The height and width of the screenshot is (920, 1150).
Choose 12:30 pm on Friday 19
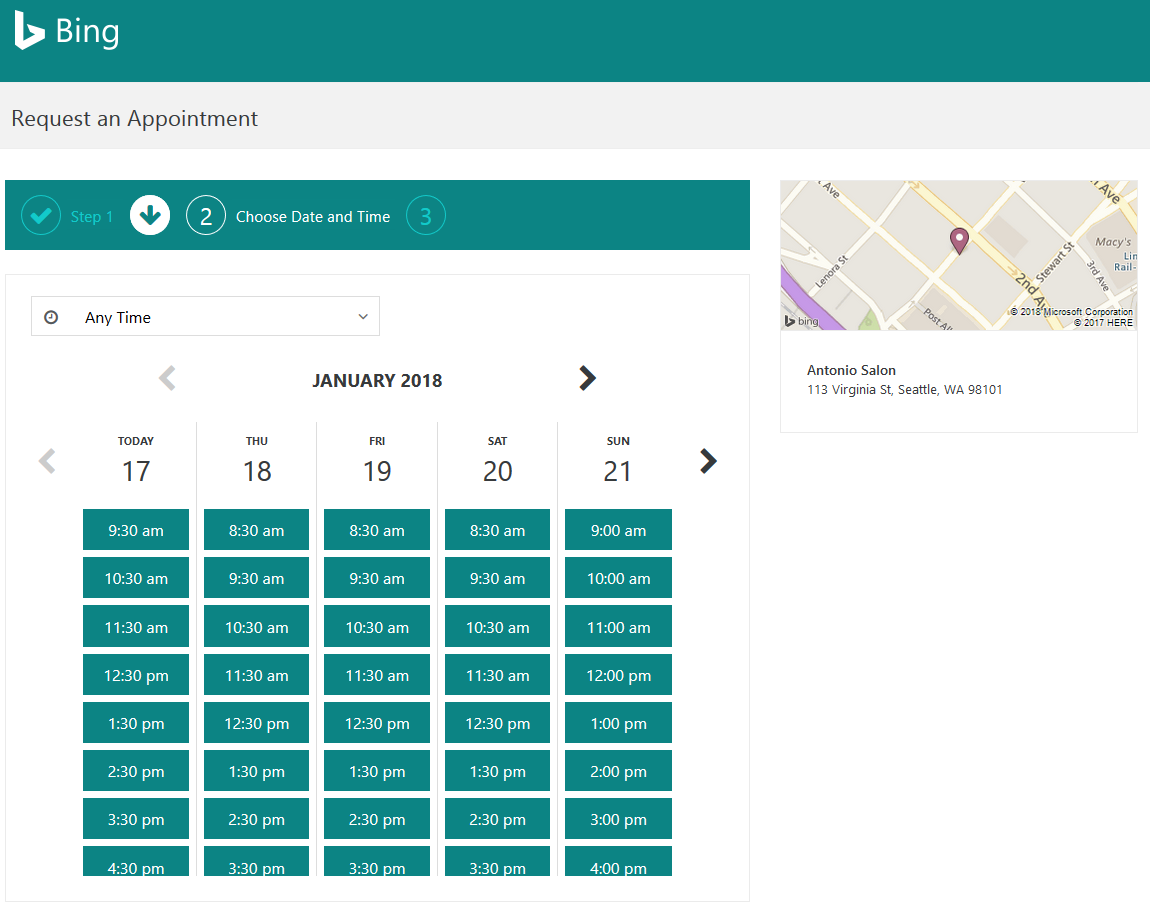(377, 724)
